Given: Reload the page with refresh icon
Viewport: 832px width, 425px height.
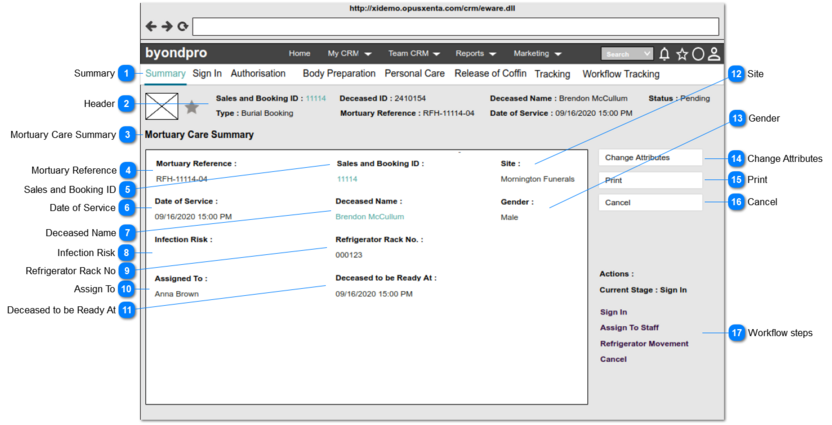Looking at the screenshot, I should (183, 26).
